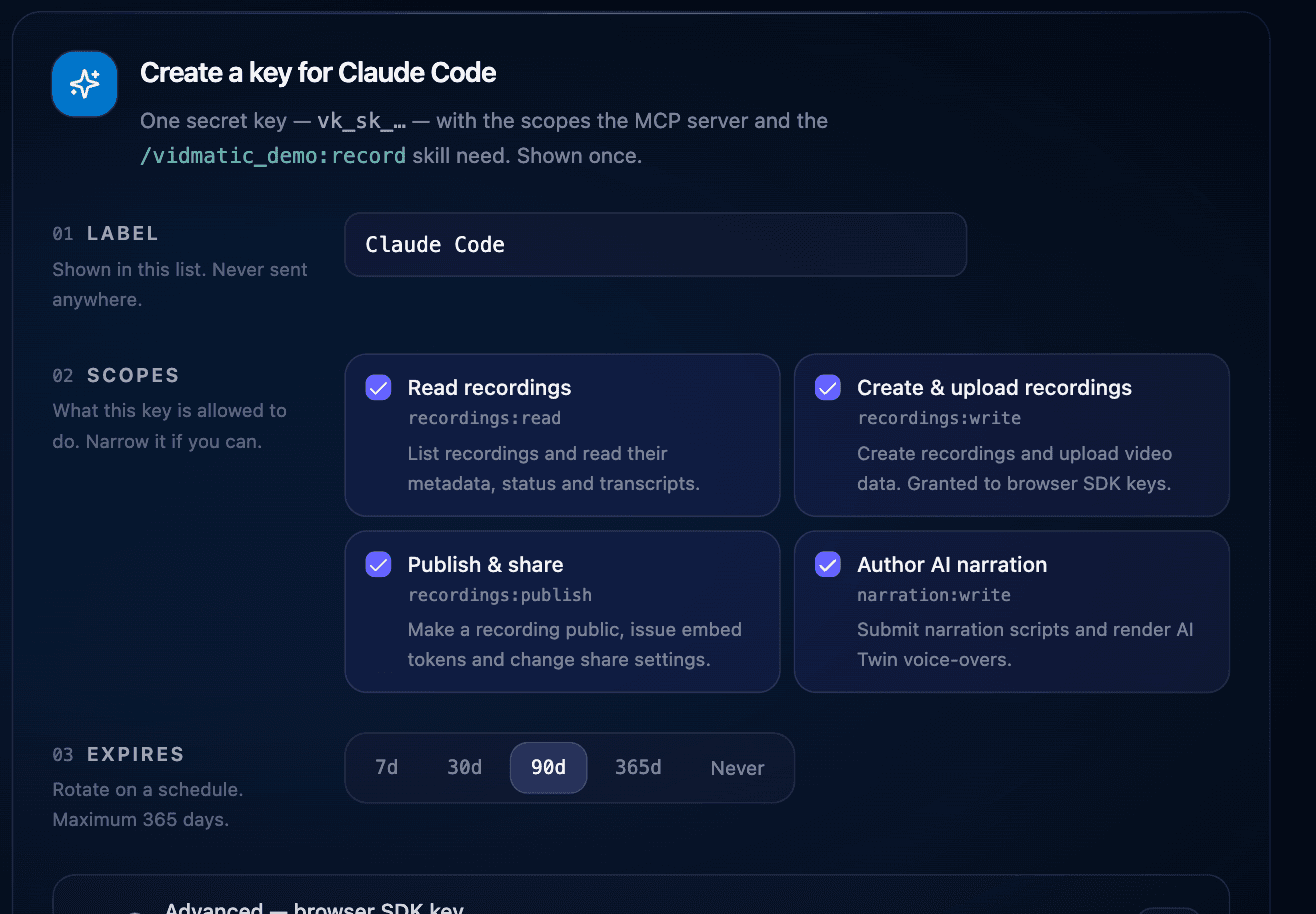
Task: Click the '03 EXPIRES' section heading
Action: [118, 755]
